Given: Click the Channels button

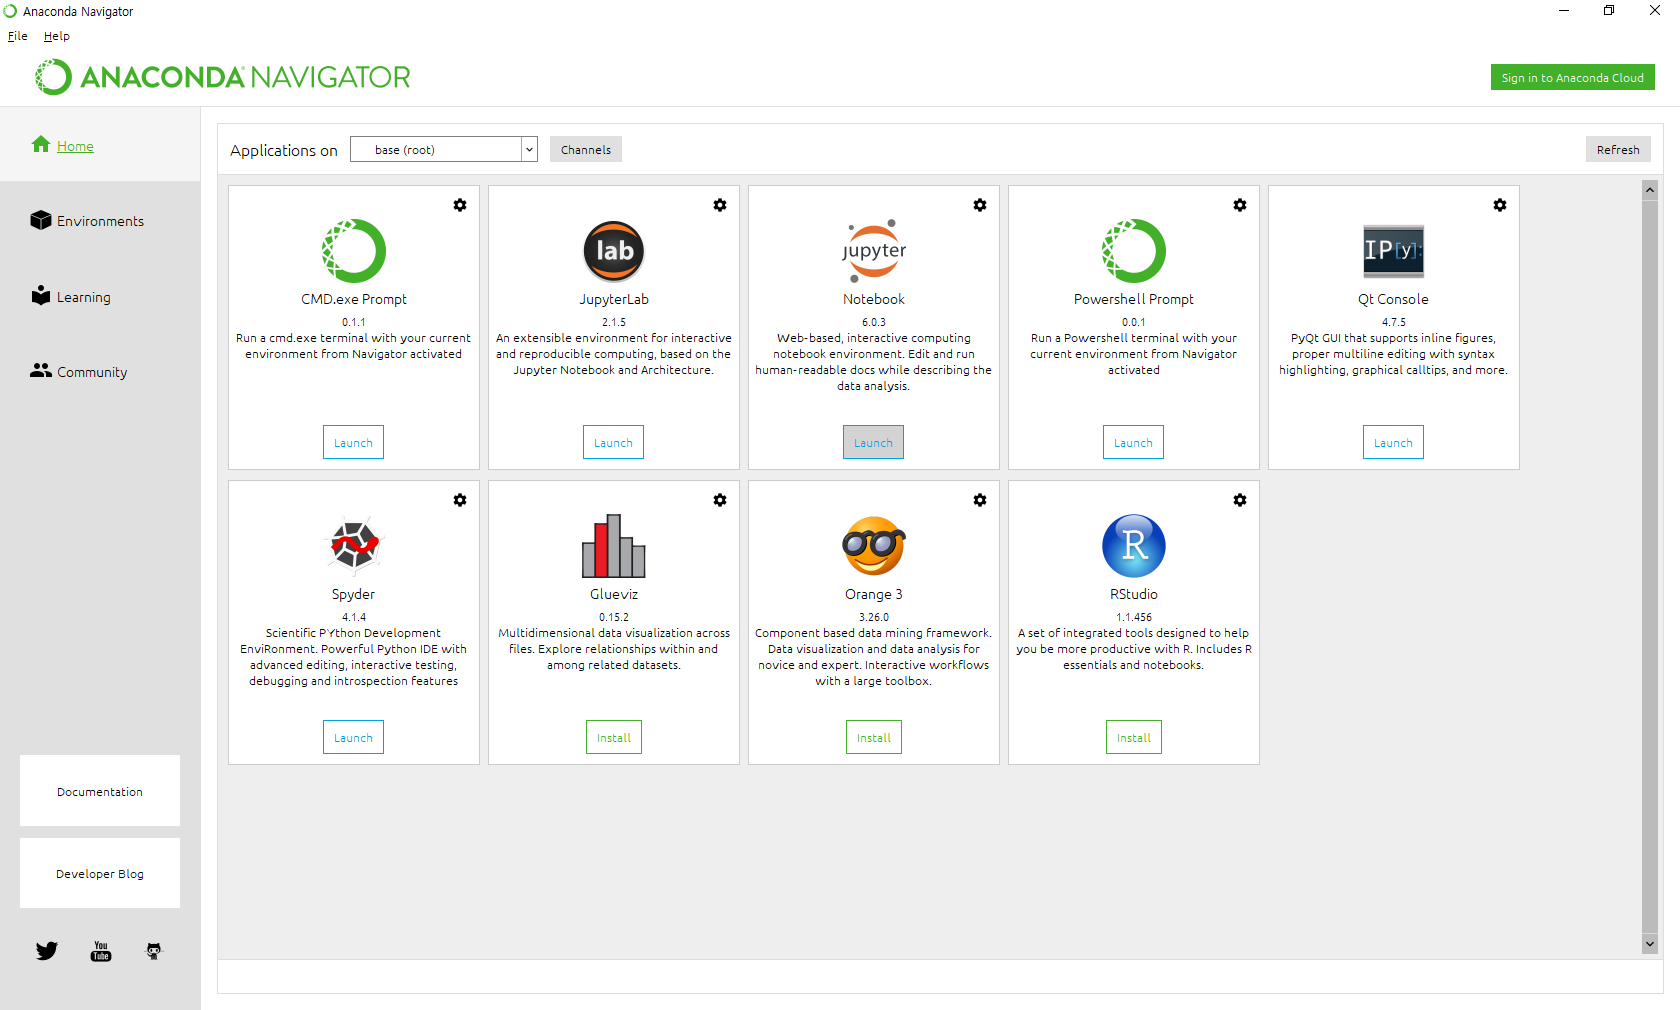Looking at the screenshot, I should 586,149.
